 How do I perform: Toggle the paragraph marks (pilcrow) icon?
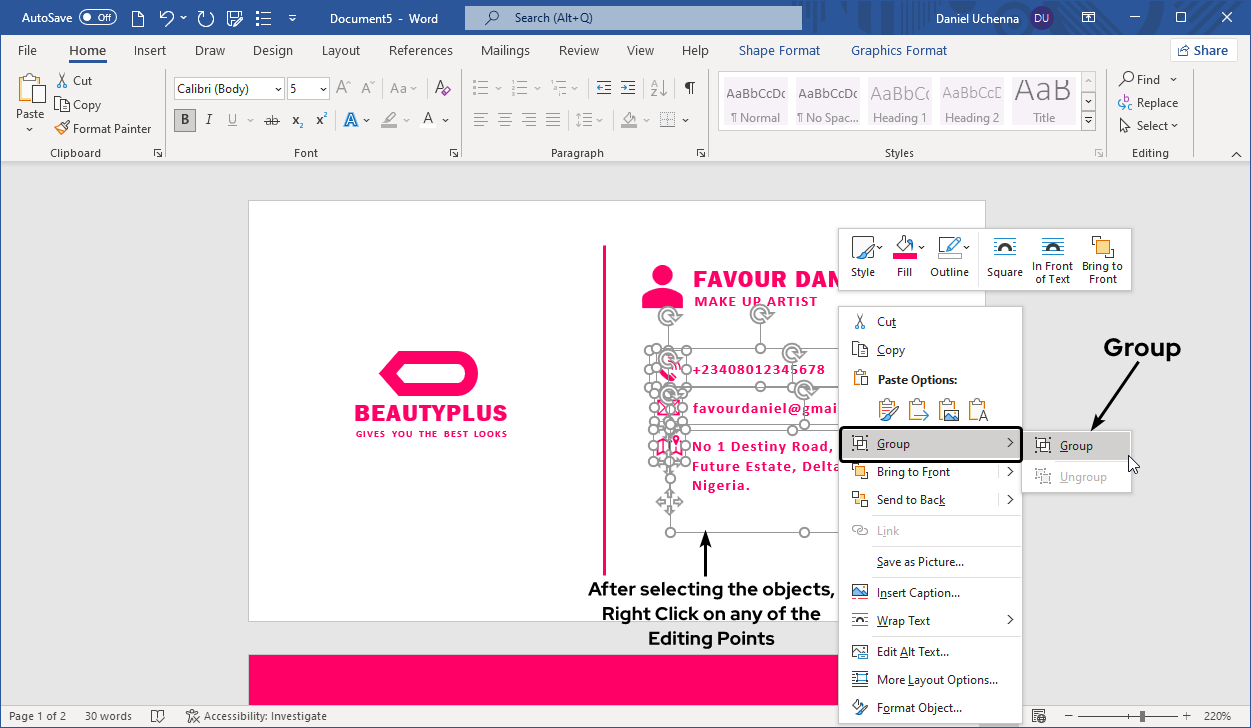689,88
